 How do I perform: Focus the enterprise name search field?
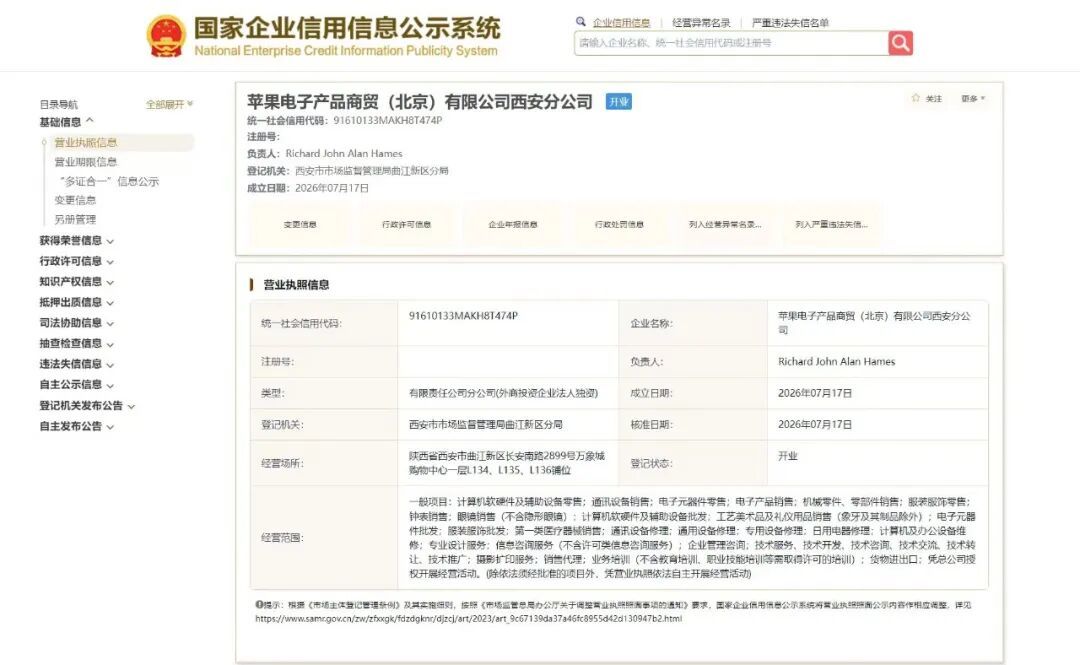731,43
